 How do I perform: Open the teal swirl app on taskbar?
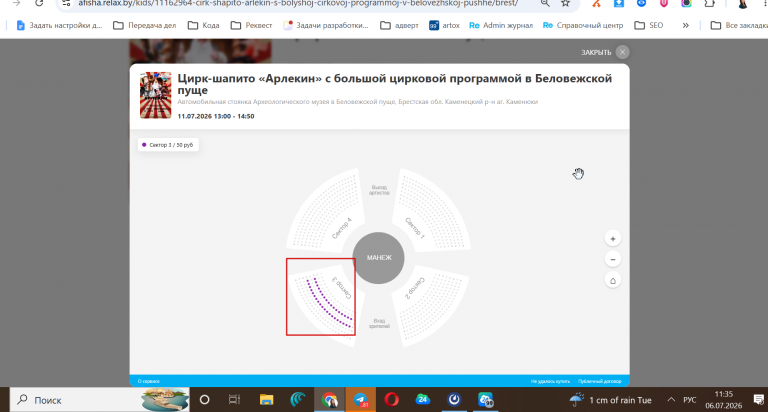click(x=297, y=400)
